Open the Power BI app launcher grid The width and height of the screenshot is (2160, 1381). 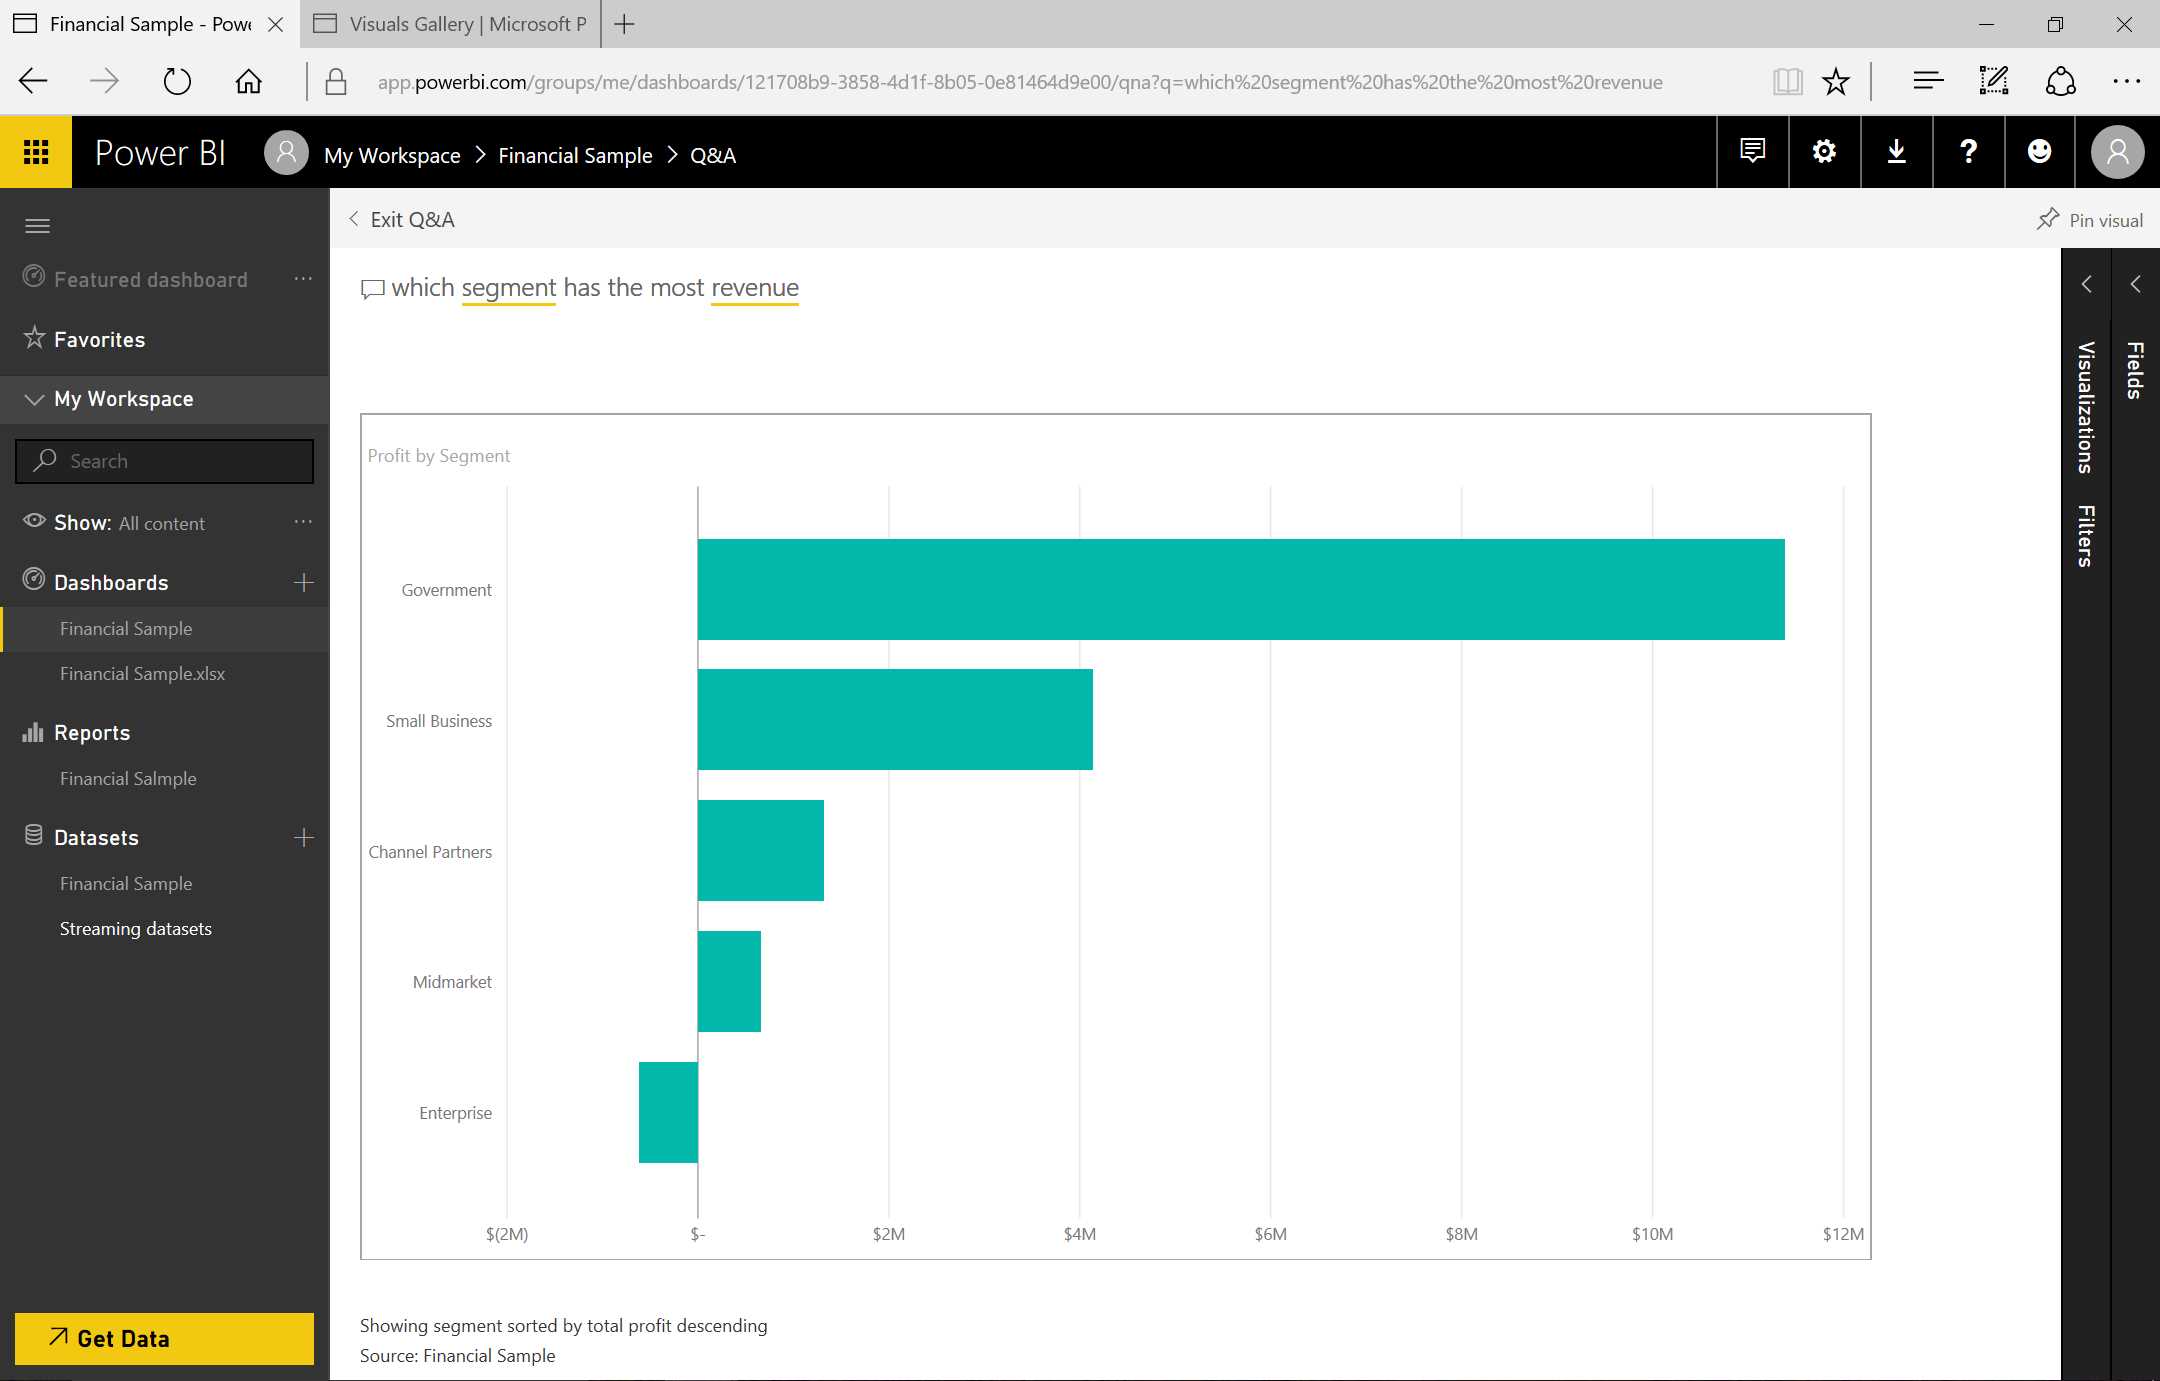tap(36, 152)
